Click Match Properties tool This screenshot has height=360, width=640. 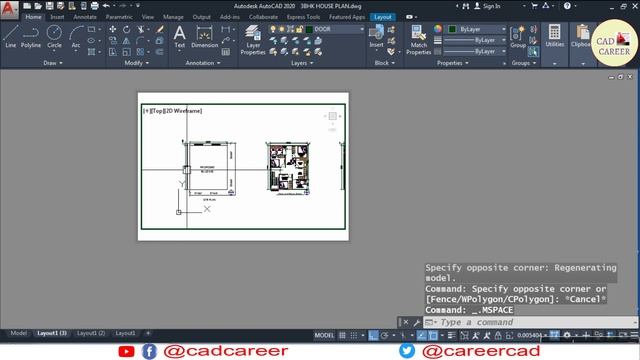(418, 40)
